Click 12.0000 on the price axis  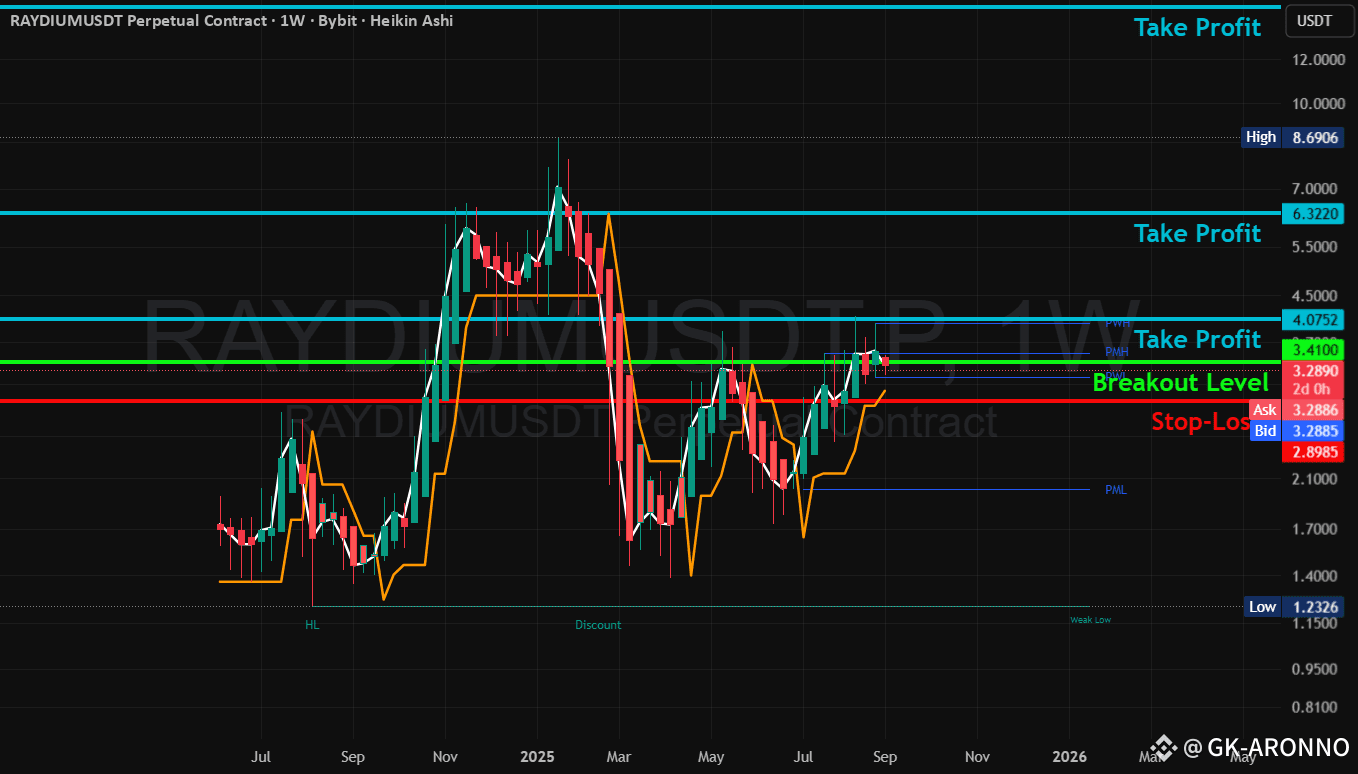coord(1317,60)
